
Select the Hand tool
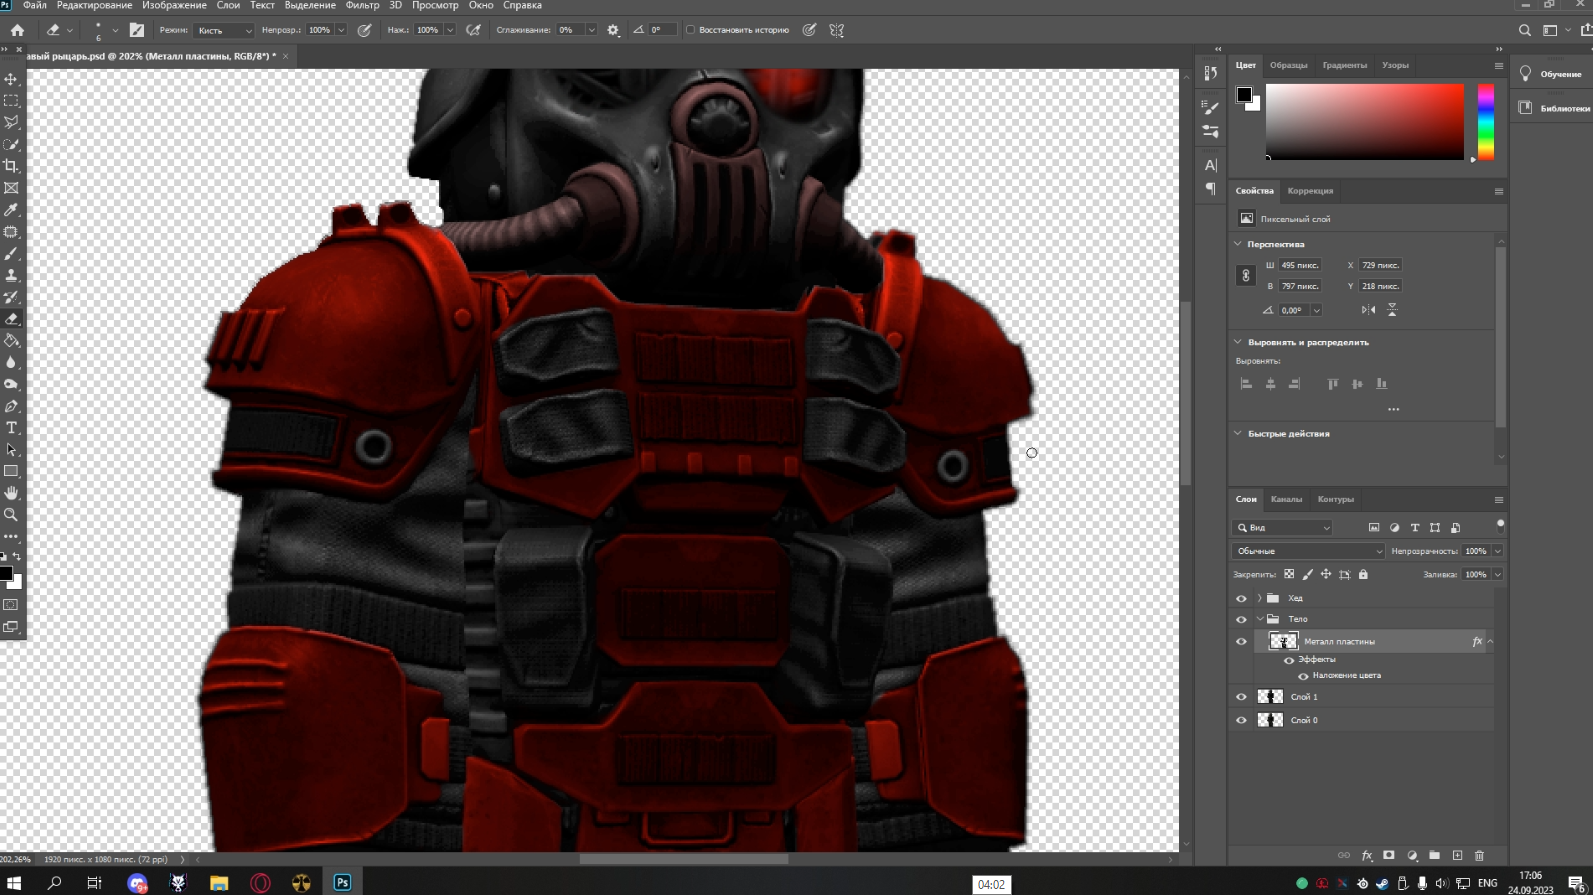tap(11, 493)
